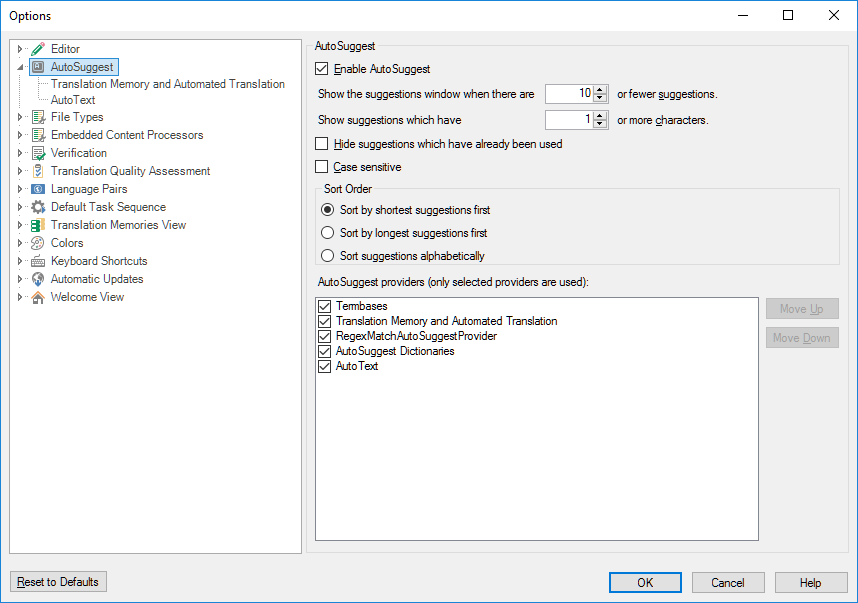The height and width of the screenshot is (603, 858).
Task: Click the Translation Quality Assessment icon
Action: (x=38, y=171)
